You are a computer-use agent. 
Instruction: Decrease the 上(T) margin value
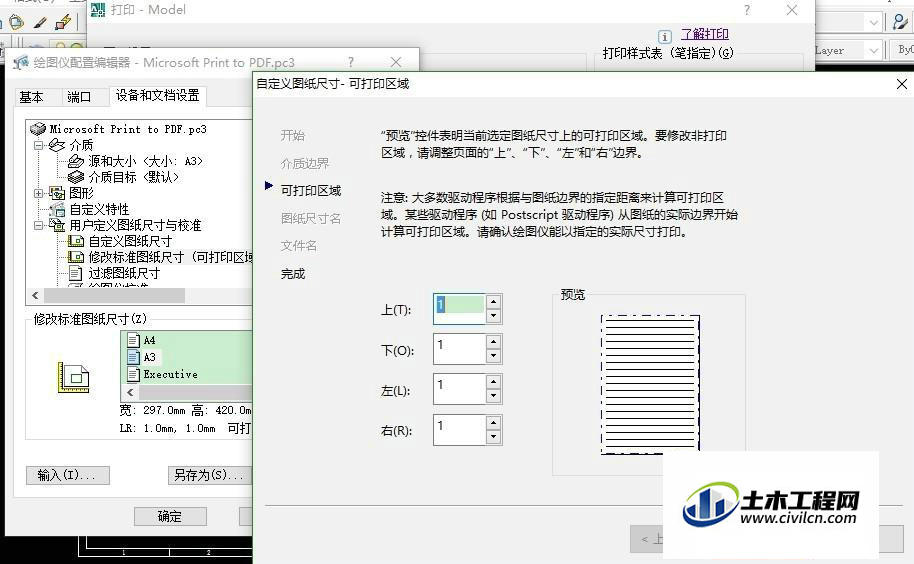pyautogui.click(x=494, y=316)
